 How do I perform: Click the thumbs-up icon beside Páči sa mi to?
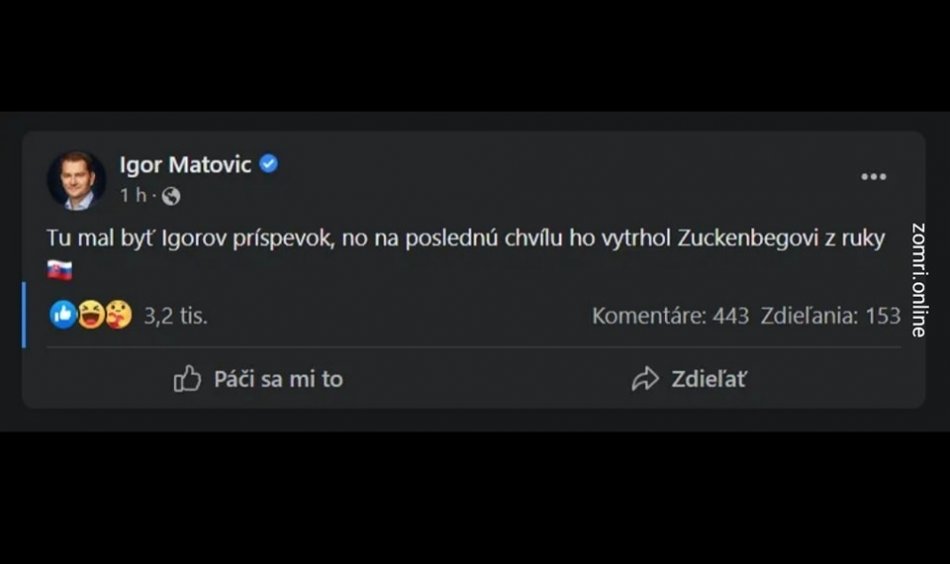[187, 379]
